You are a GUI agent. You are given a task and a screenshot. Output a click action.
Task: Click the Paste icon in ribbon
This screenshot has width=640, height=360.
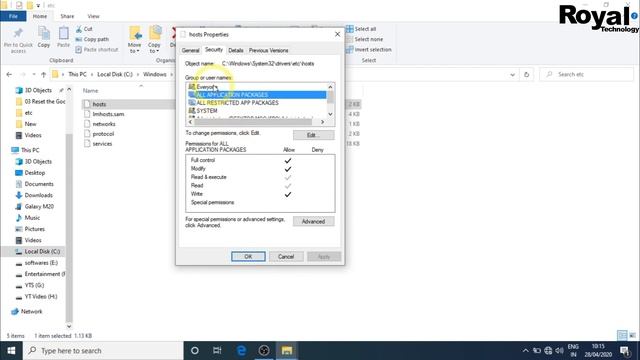pyautogui.click(x=63, y=37)
